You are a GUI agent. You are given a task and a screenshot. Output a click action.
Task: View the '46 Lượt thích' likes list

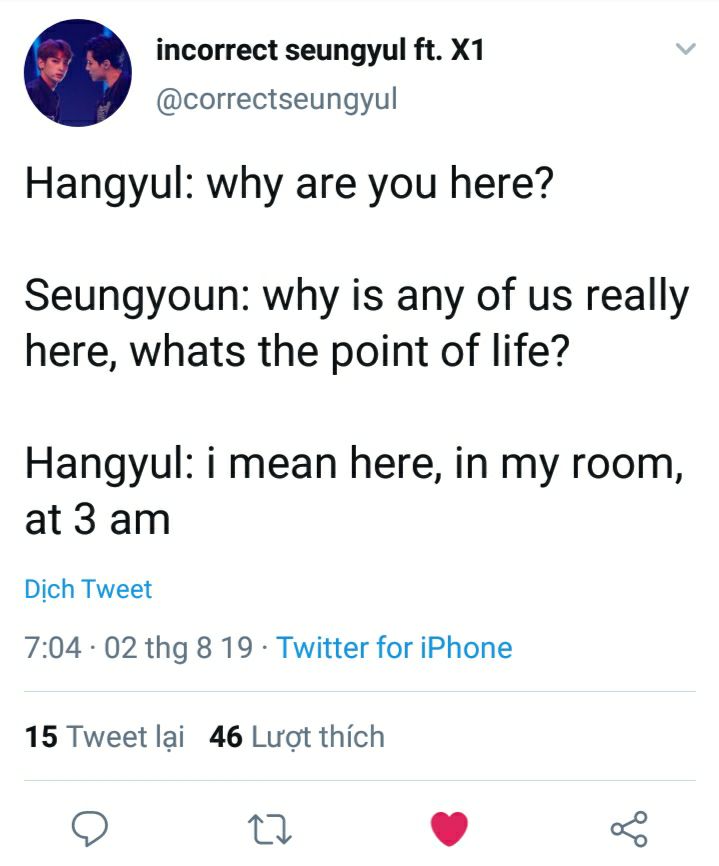(x=297, y=737)
